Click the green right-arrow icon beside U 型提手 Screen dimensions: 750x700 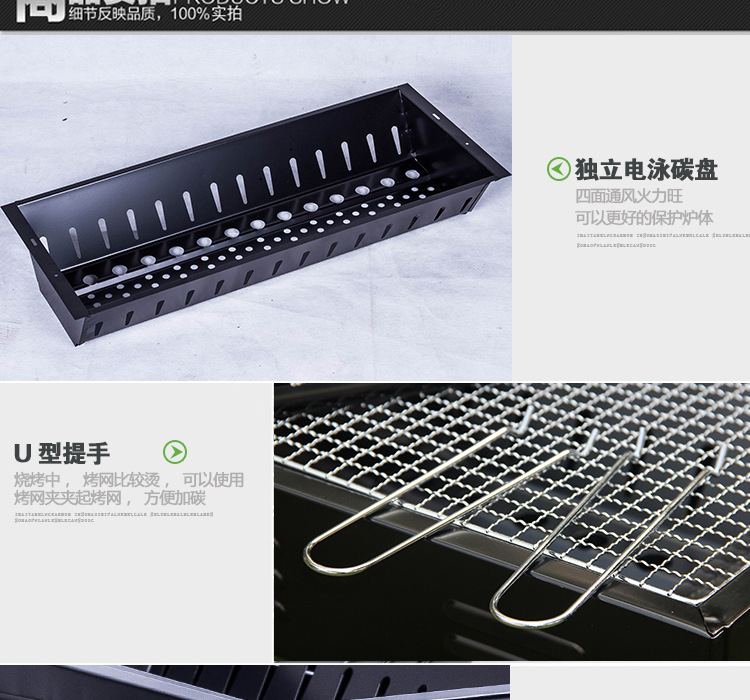(175, 452)
